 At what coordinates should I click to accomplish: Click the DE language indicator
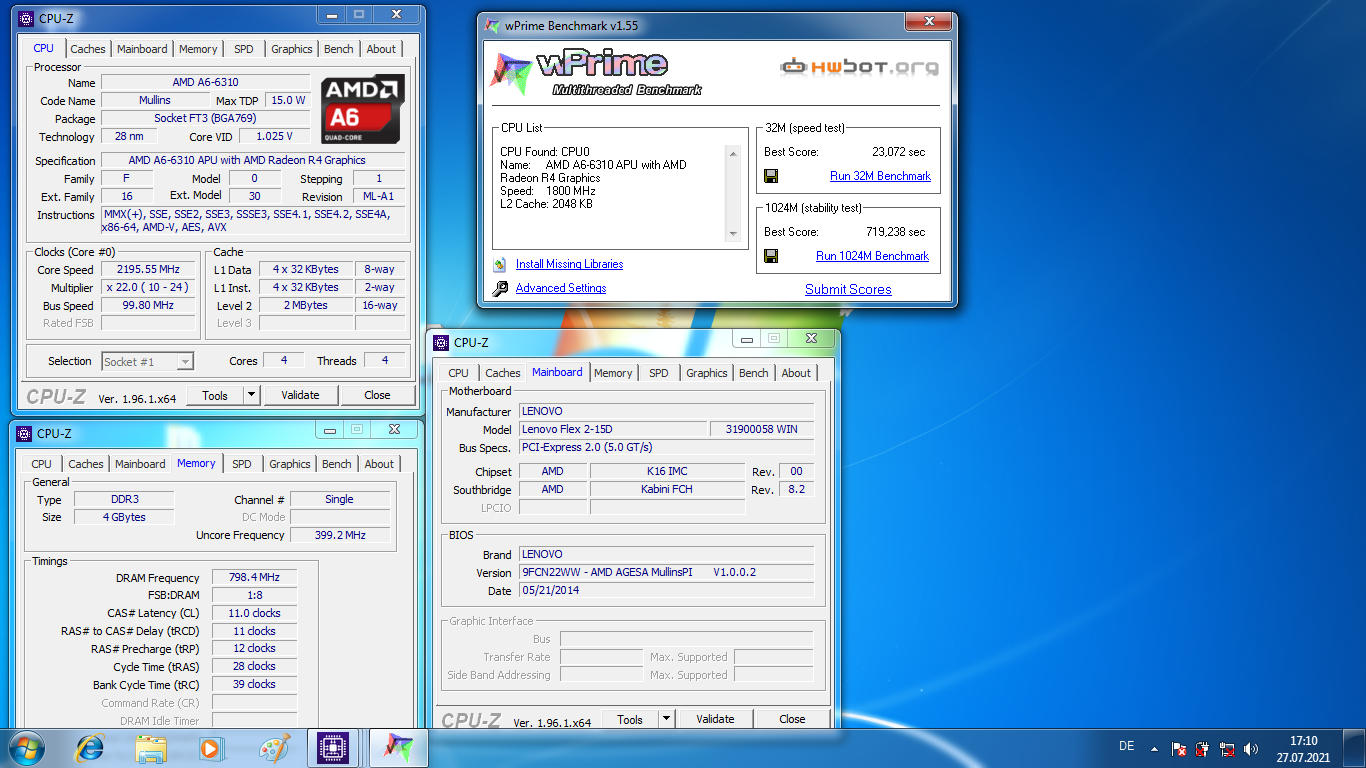pos(1126,746)
